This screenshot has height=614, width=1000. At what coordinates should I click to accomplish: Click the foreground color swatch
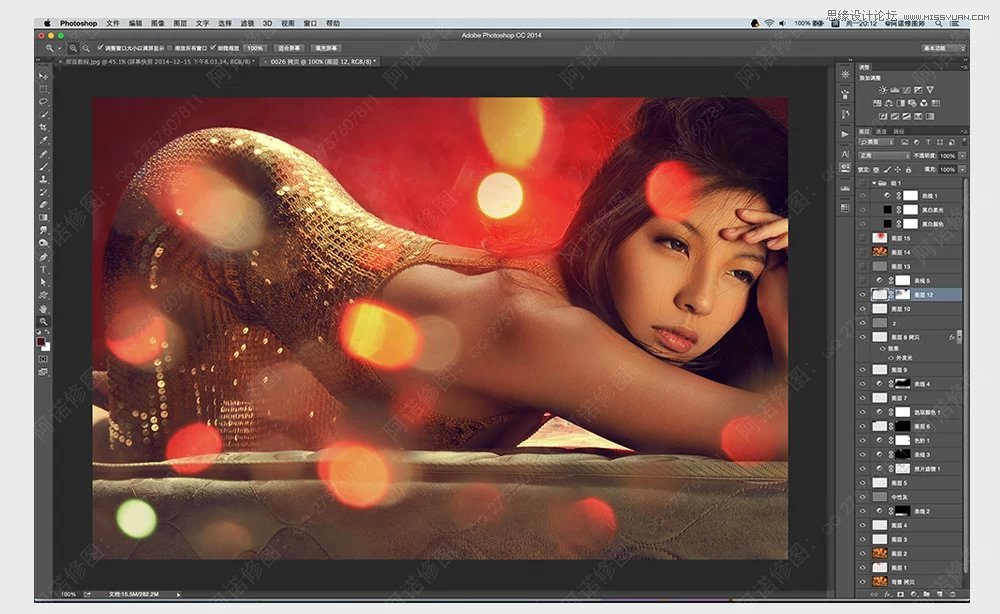[41, 342]
